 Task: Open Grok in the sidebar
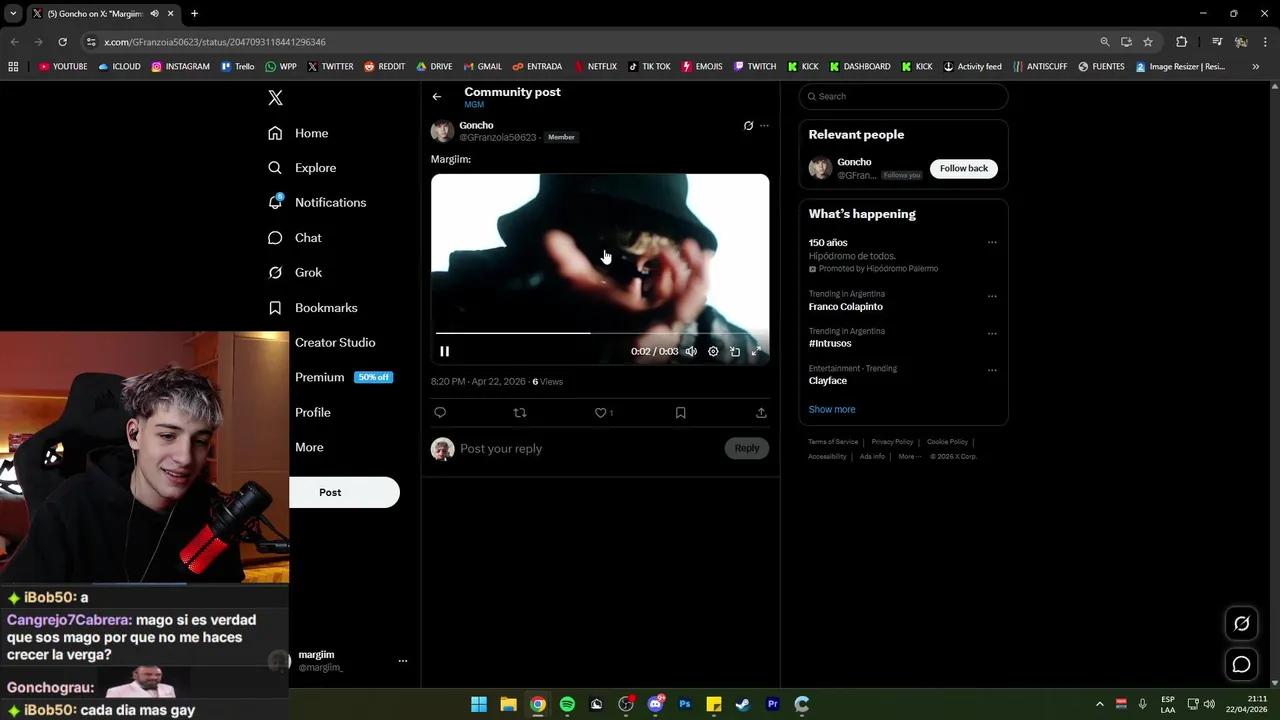[295, 272]
